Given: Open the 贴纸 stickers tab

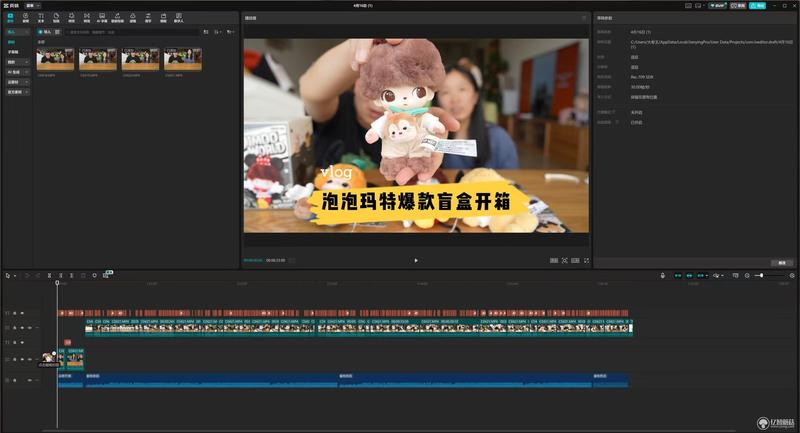Looking at the screenshot, I should (56, 18).
